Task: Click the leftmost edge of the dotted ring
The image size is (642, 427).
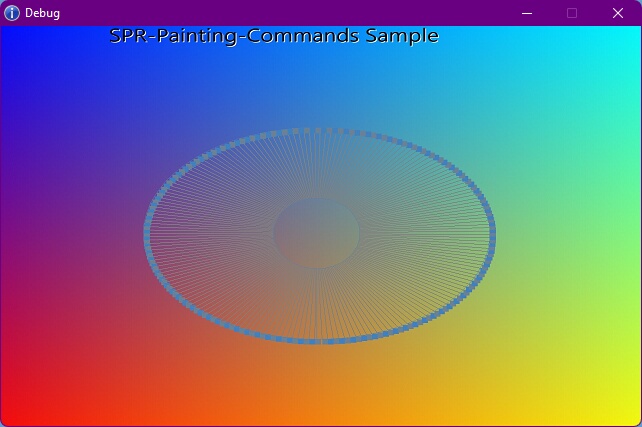Action: point(147,234)
